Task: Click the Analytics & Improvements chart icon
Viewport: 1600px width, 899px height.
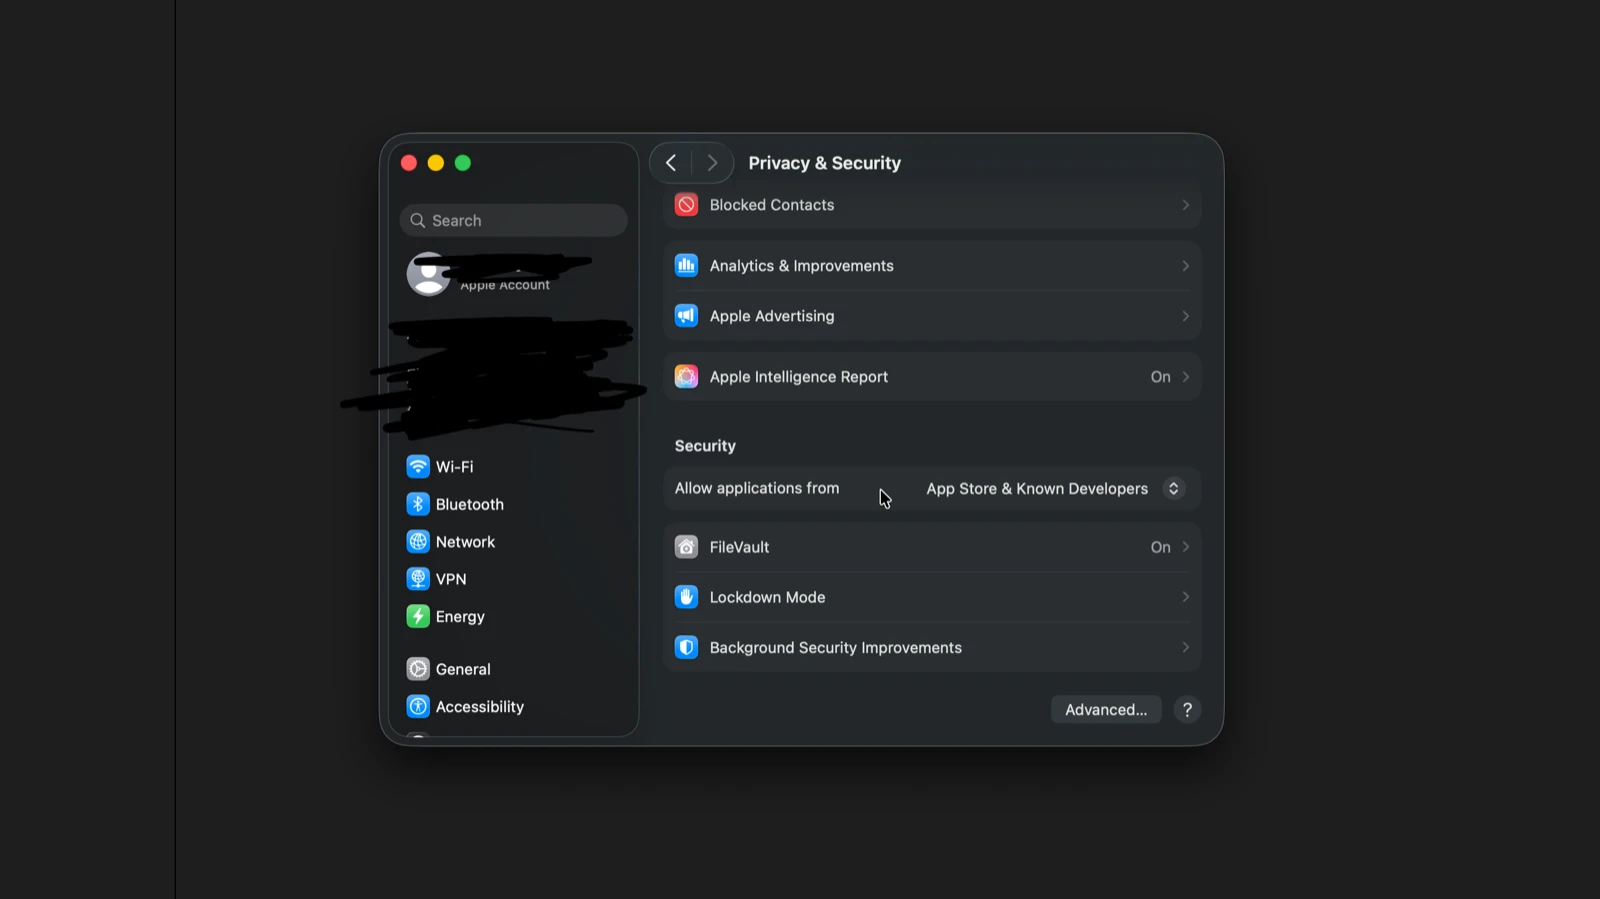Action: pyautogui.click(x=686, y=265)
